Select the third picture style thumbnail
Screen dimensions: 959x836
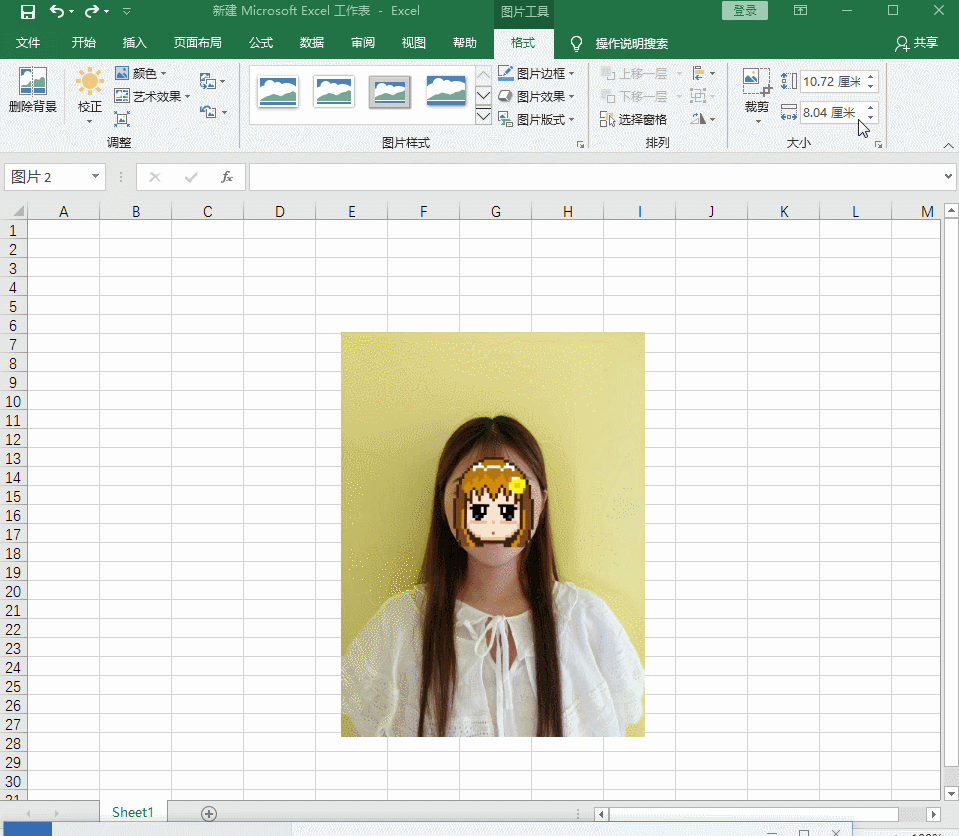tap(389, 91)
